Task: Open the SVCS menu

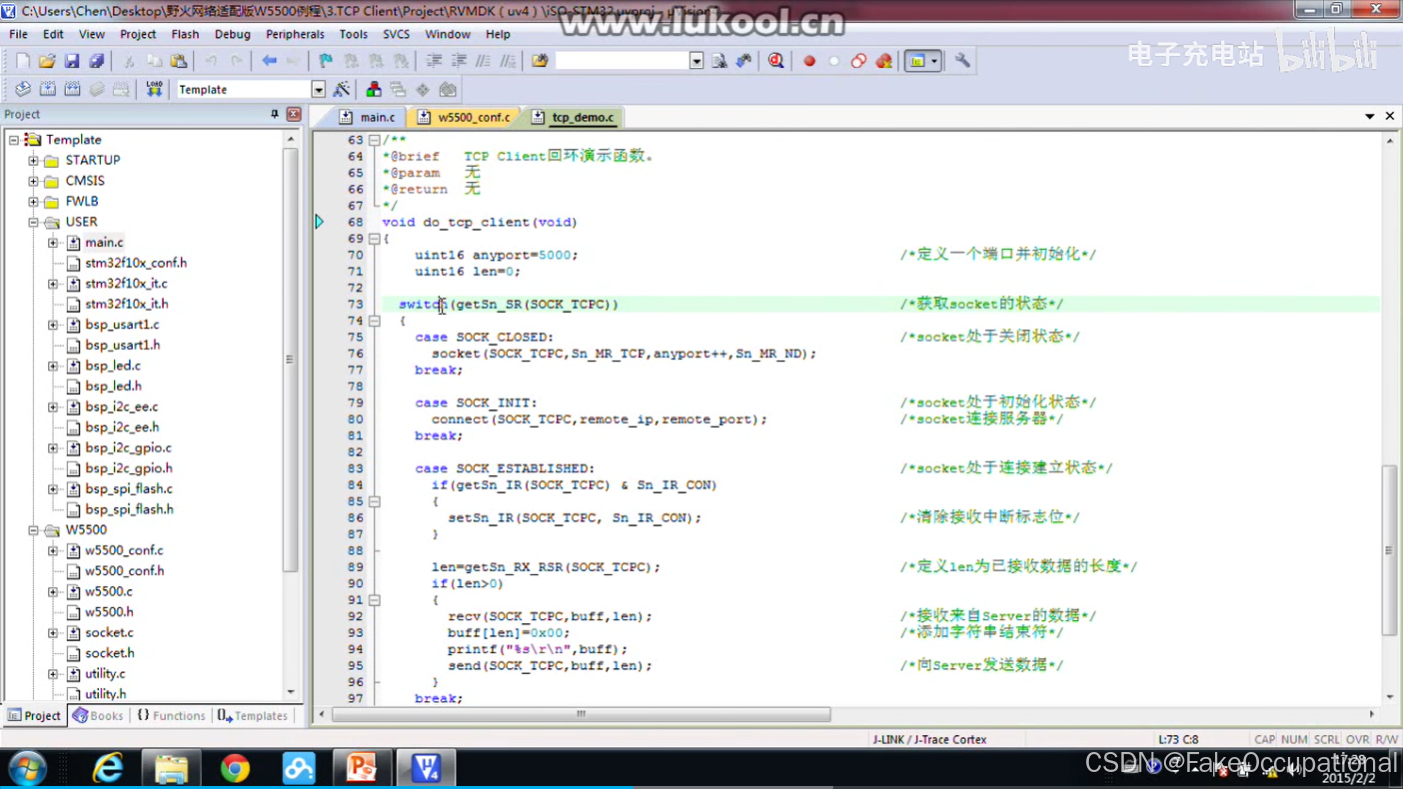Action: click(x=396, y=34)
